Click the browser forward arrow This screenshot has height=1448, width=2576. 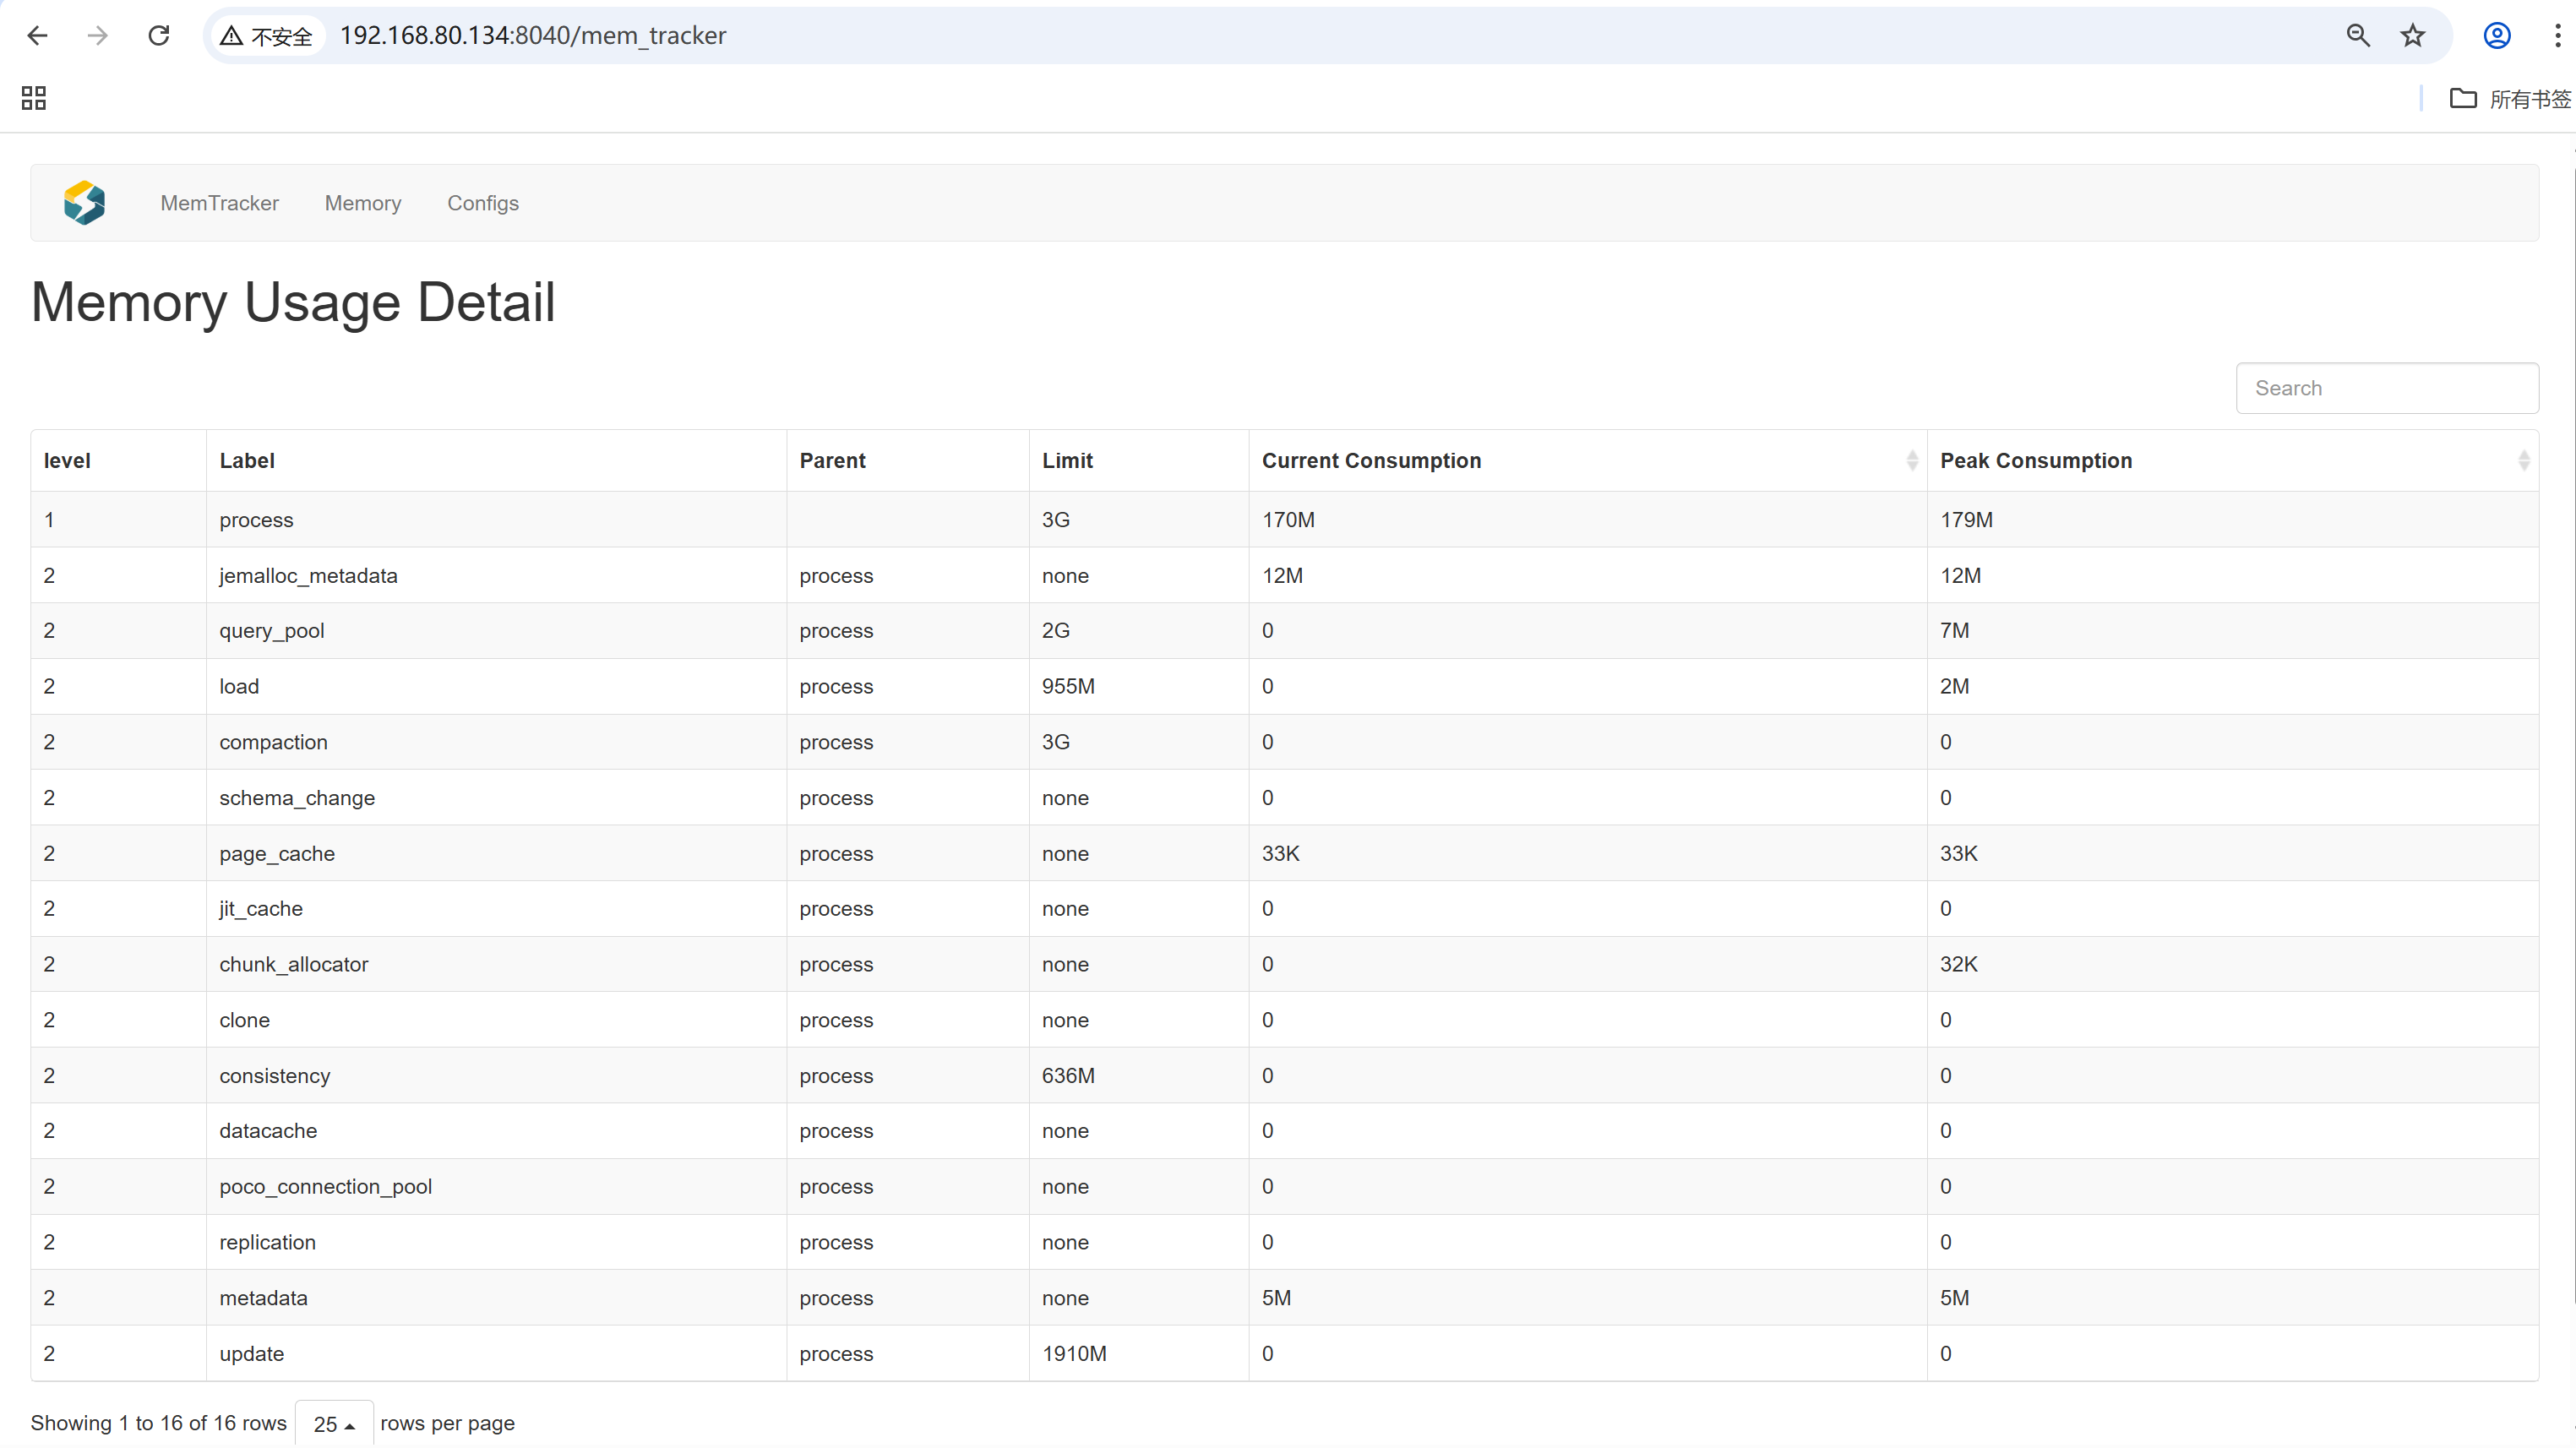click(x=98, y=36)
